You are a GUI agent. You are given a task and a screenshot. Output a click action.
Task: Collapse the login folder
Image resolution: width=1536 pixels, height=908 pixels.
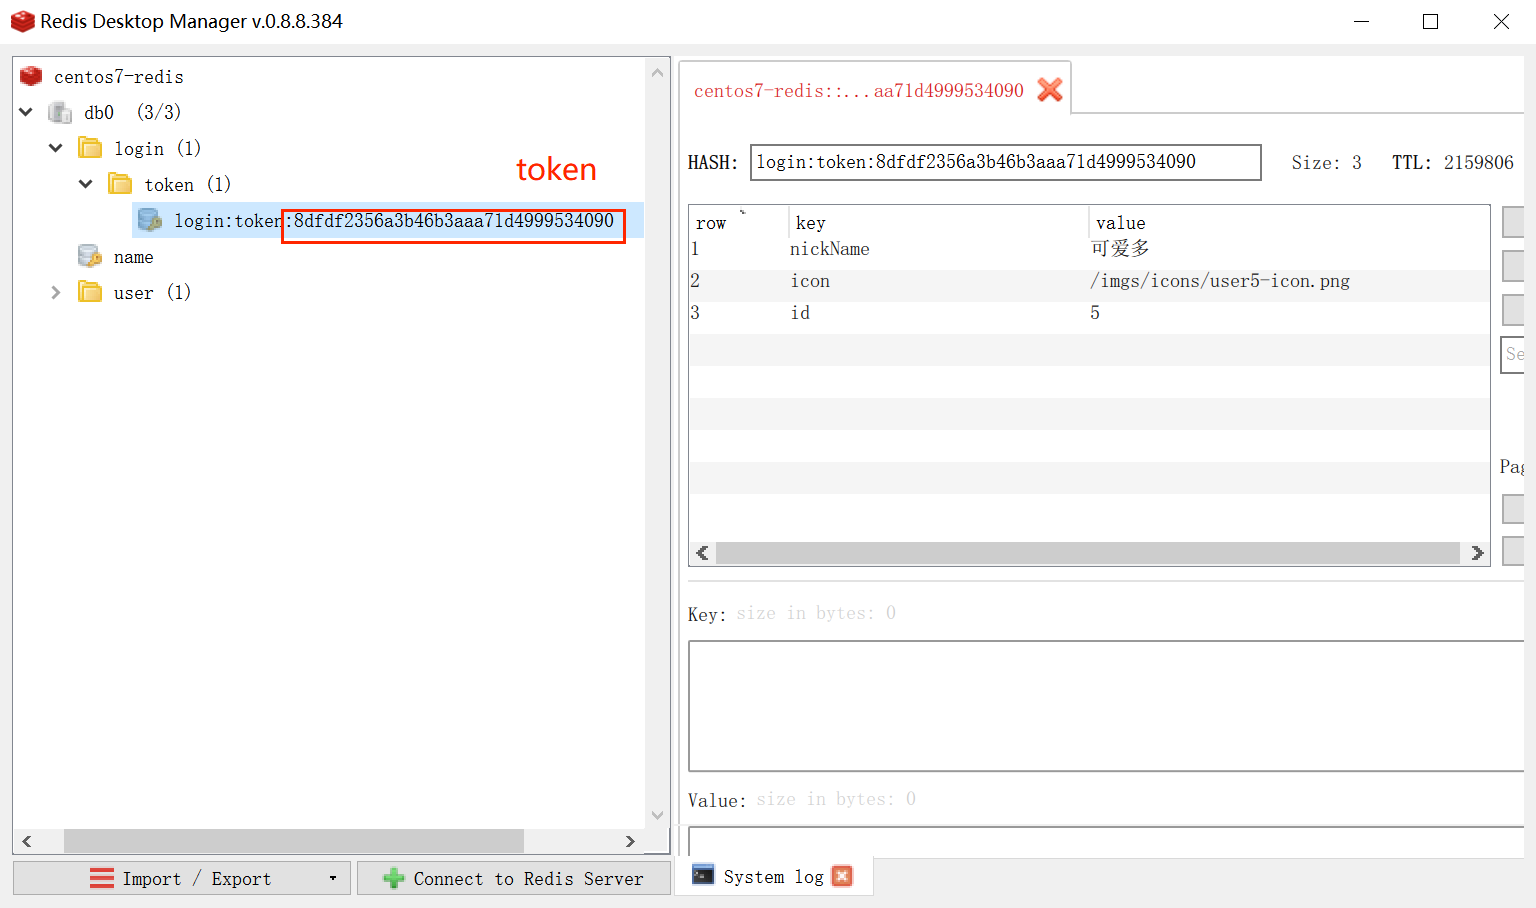(56, 148)
